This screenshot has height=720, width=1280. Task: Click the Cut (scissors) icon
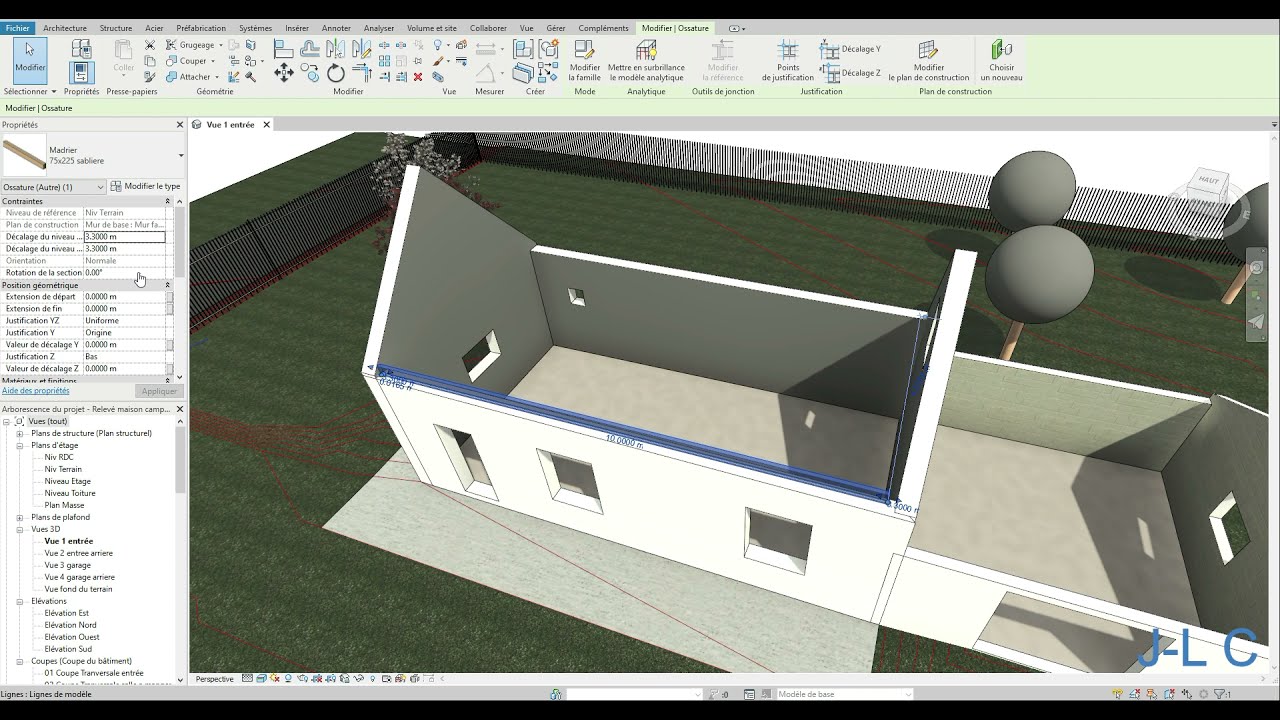[x=150, y=45]
